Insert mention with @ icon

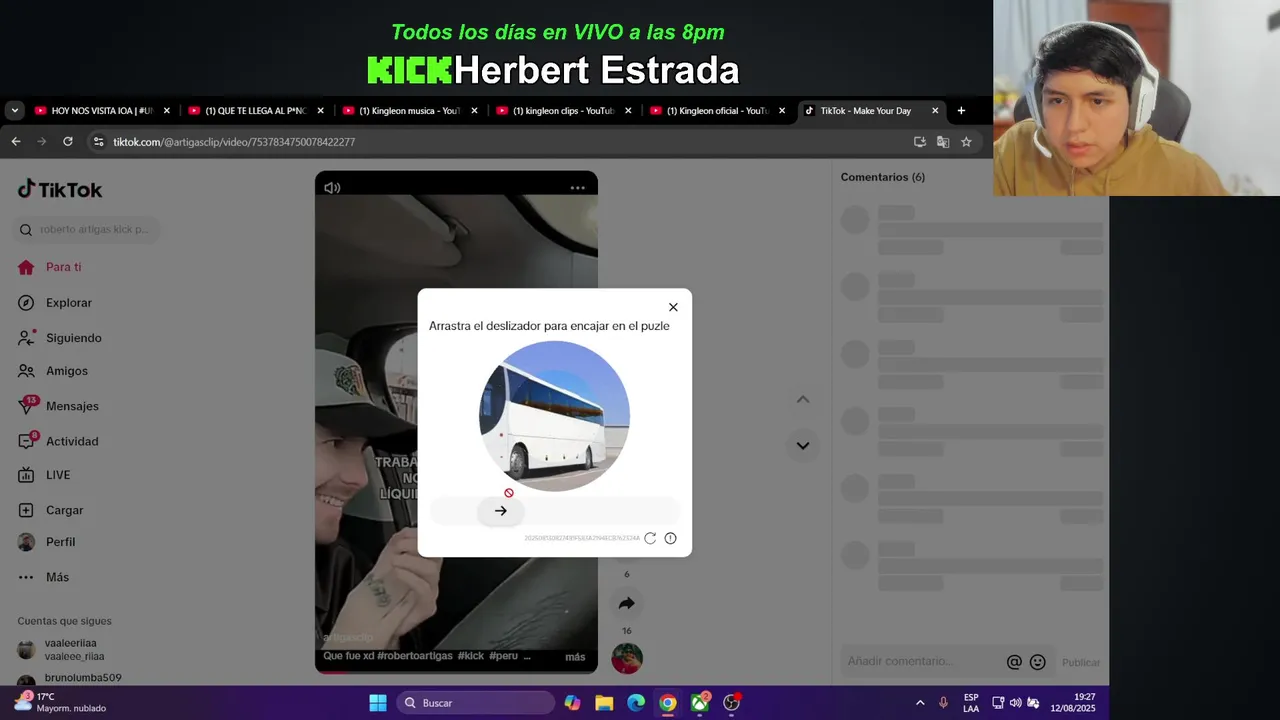click(x=1014, y=662)
